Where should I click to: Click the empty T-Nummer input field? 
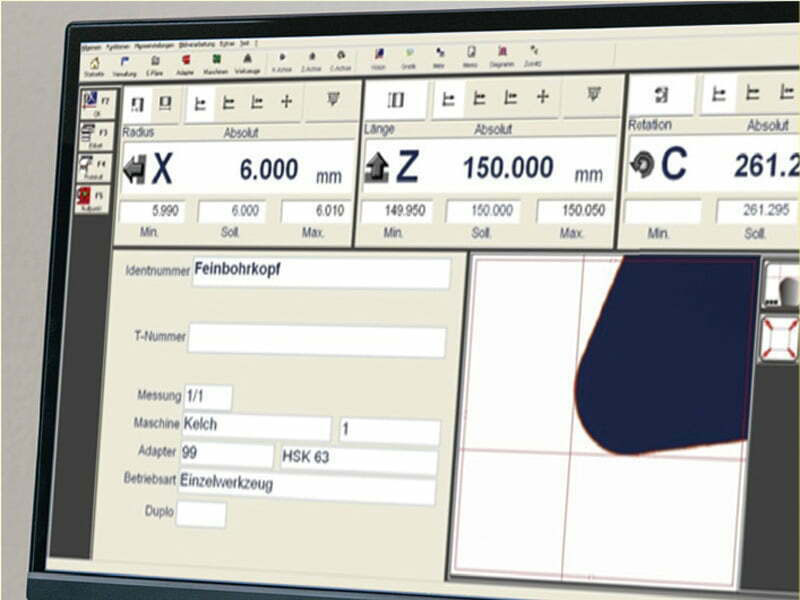pos(316,340)
